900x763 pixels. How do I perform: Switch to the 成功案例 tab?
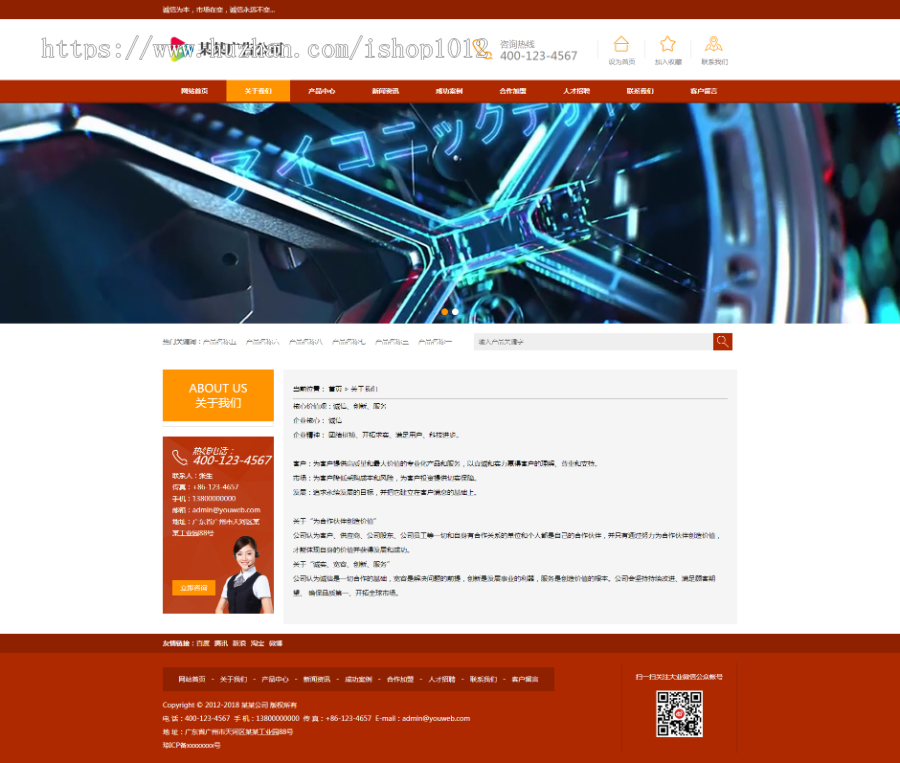pyautogui.click(x=450, y=90)
